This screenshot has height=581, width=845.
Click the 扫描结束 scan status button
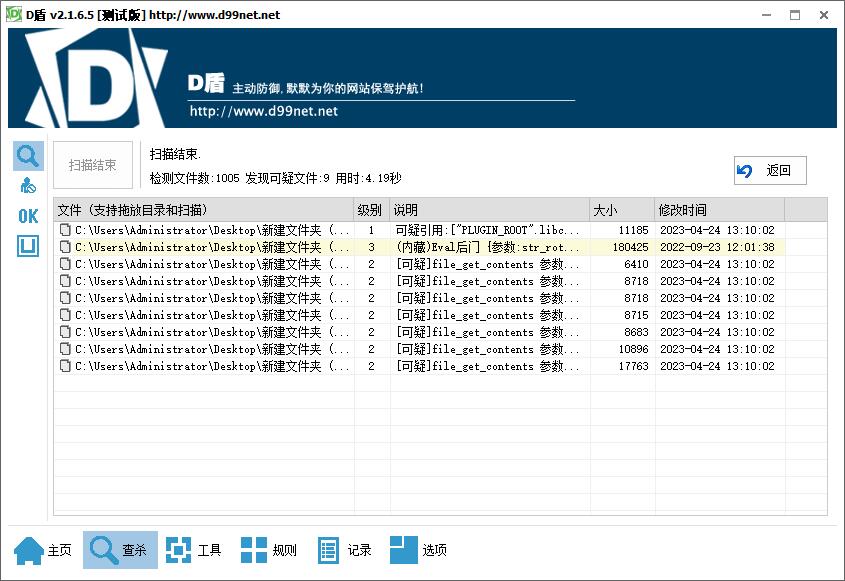[92, 165]
